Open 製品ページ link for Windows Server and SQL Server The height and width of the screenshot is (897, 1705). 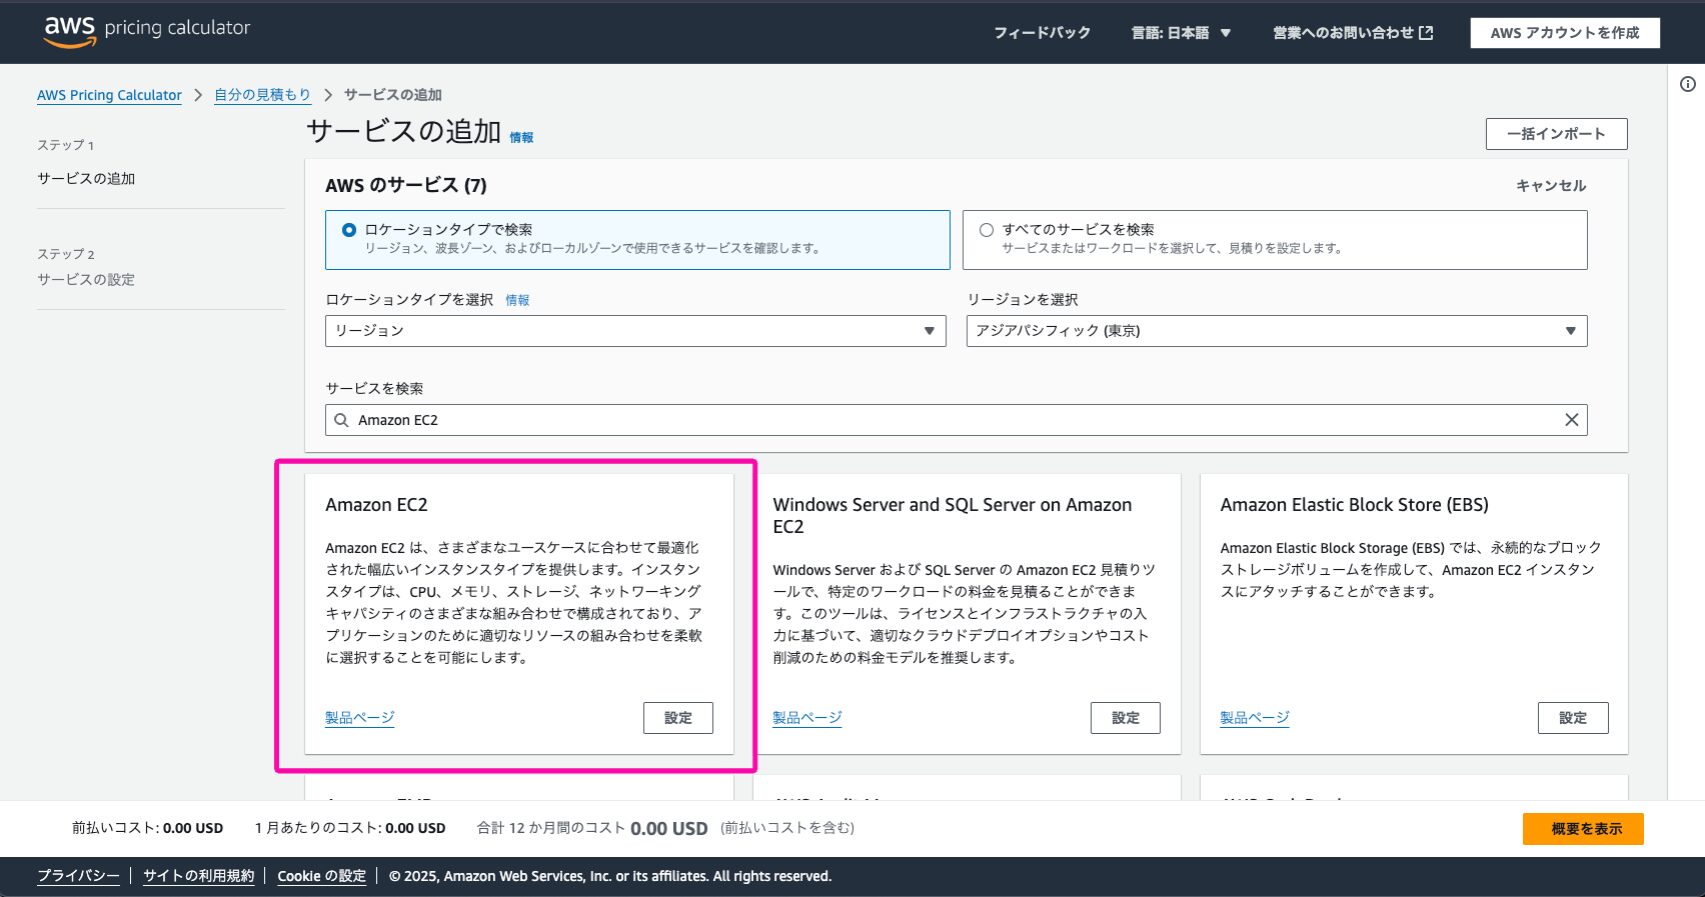click(807, 718)
